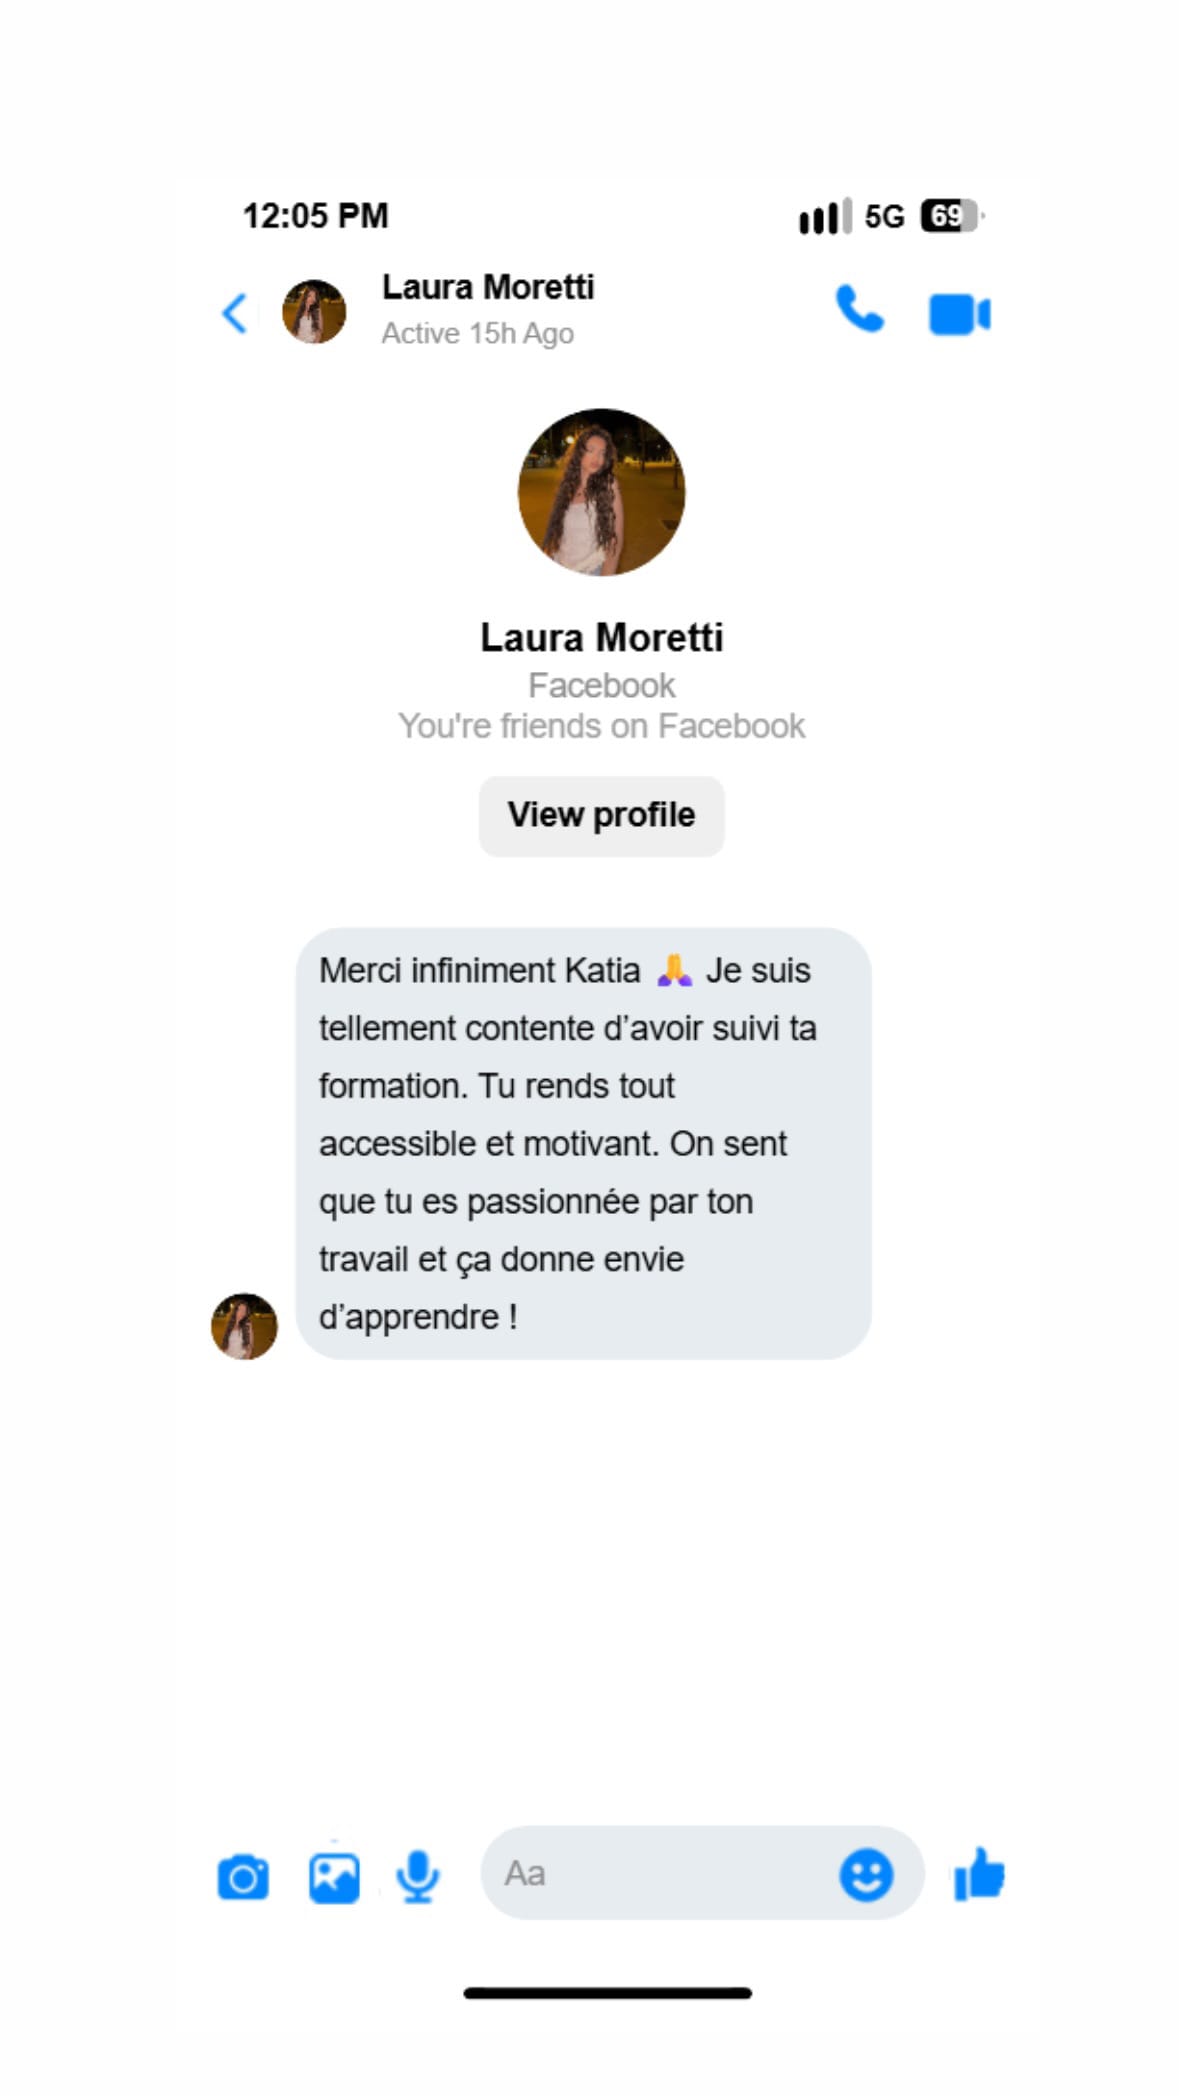The height and width of the screenshot is (2096, 1179).
Task: Open the photo gallery picker icon
Action: (334, 1877)
